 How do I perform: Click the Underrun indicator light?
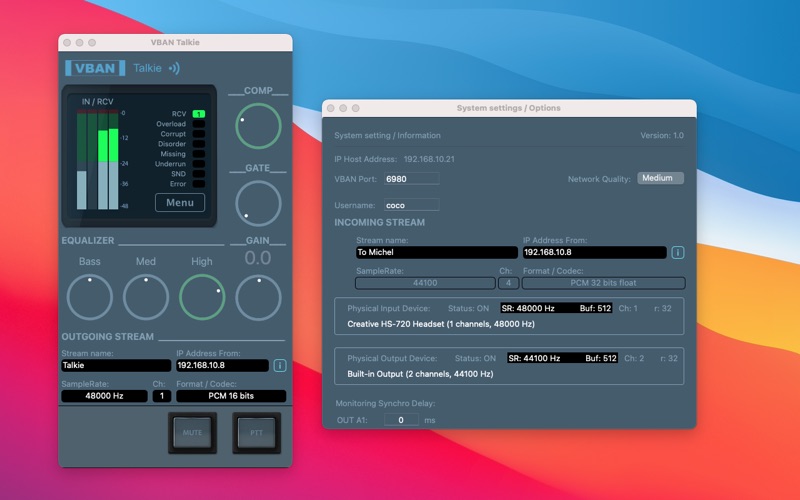pos(198,164)
